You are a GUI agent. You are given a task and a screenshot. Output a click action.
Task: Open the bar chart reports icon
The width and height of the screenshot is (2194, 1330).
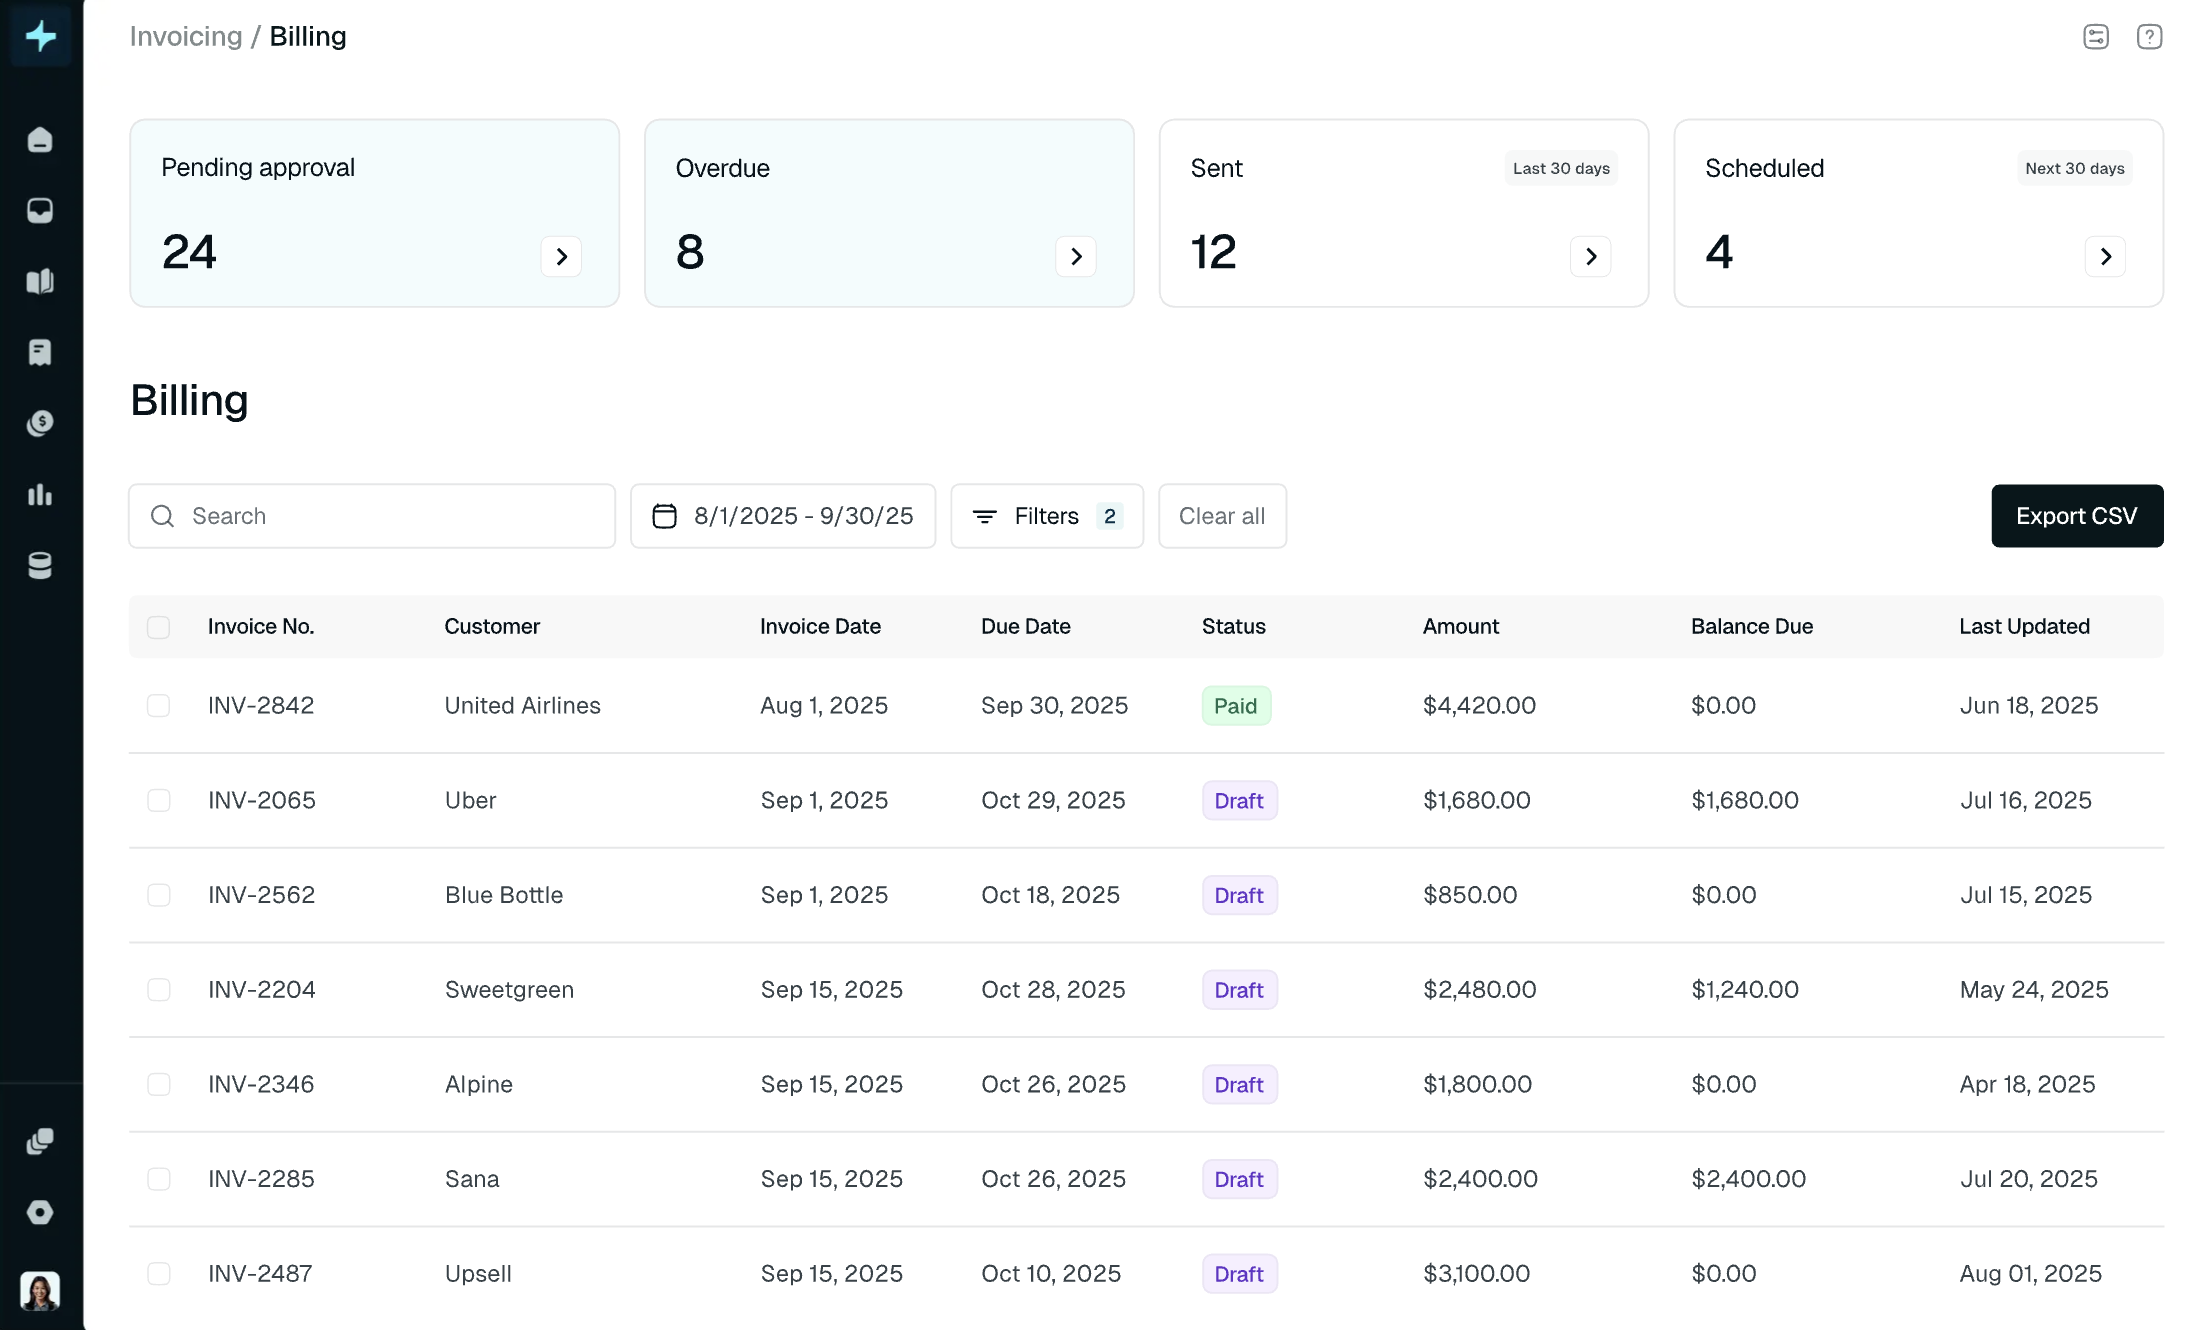(40, 495)
